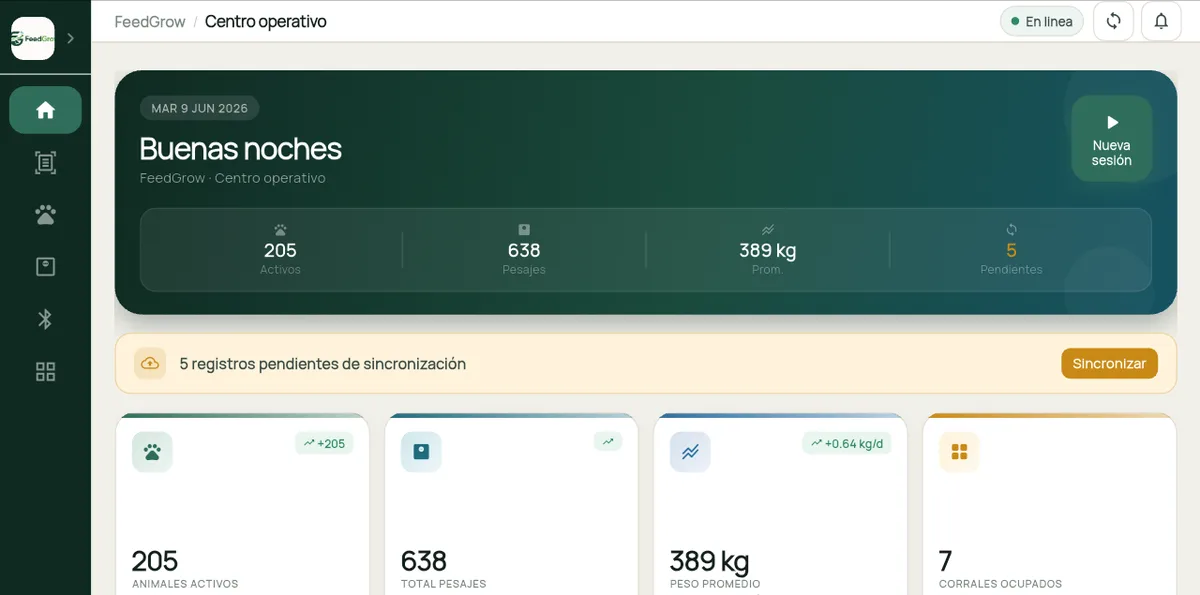Open the Home dashboard in sidebar
The image size is (1200, 595).
tap(45, 110)
